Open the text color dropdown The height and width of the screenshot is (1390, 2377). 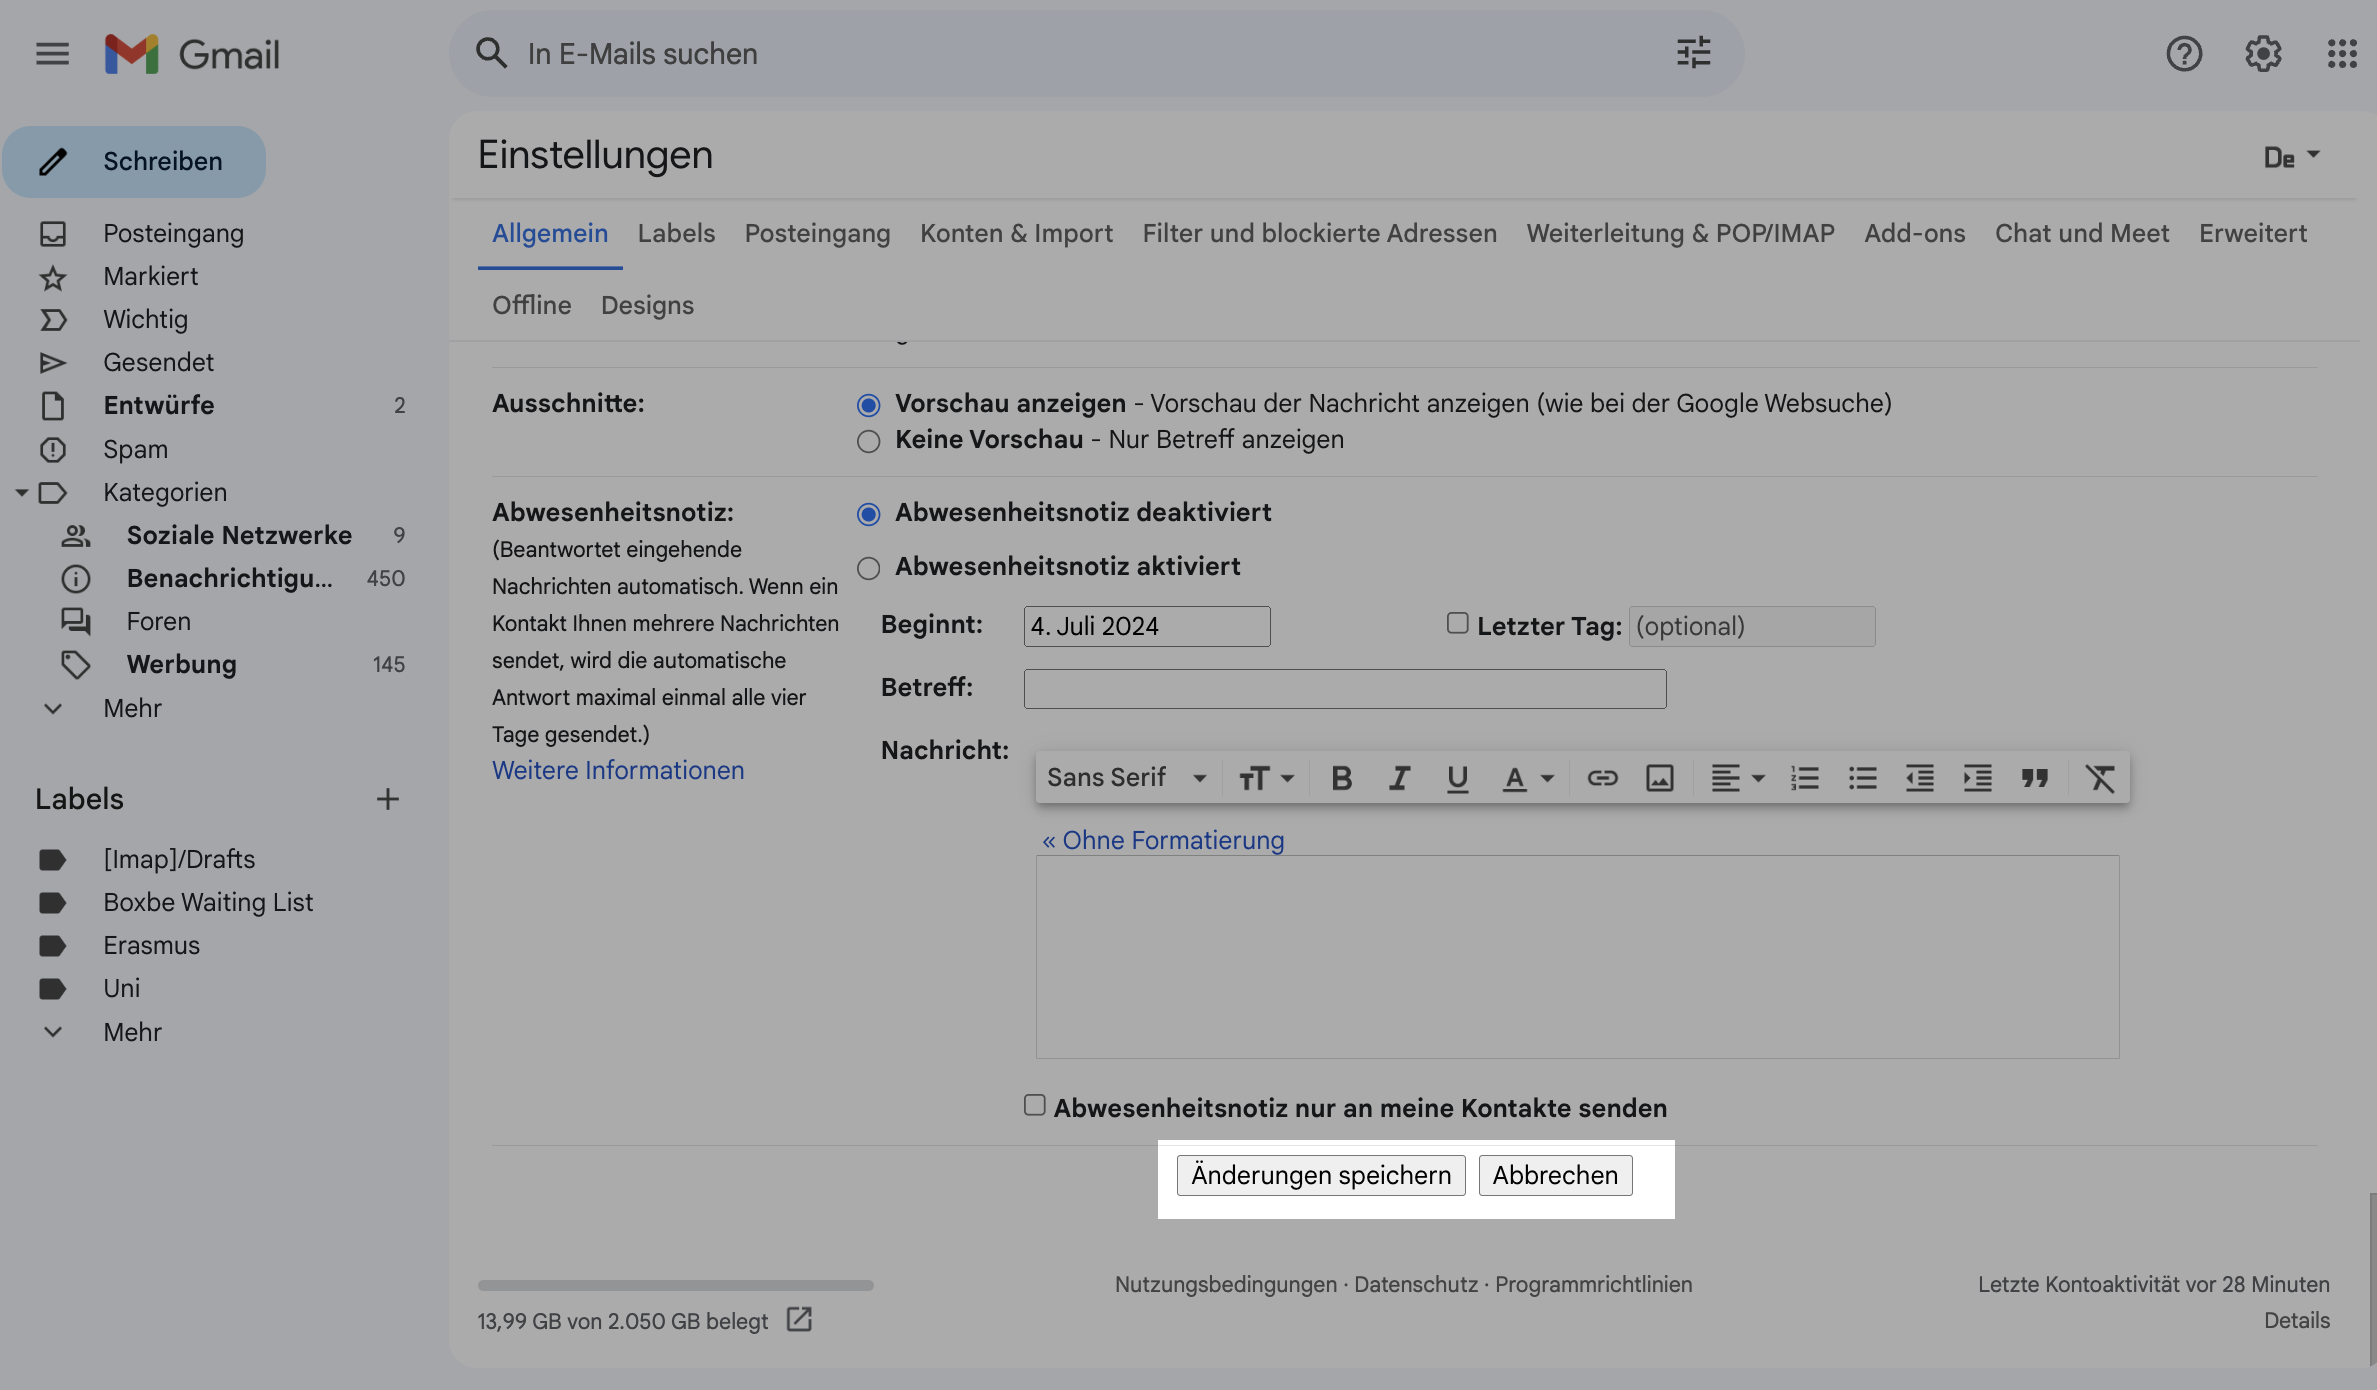(x=1527, y=777)
